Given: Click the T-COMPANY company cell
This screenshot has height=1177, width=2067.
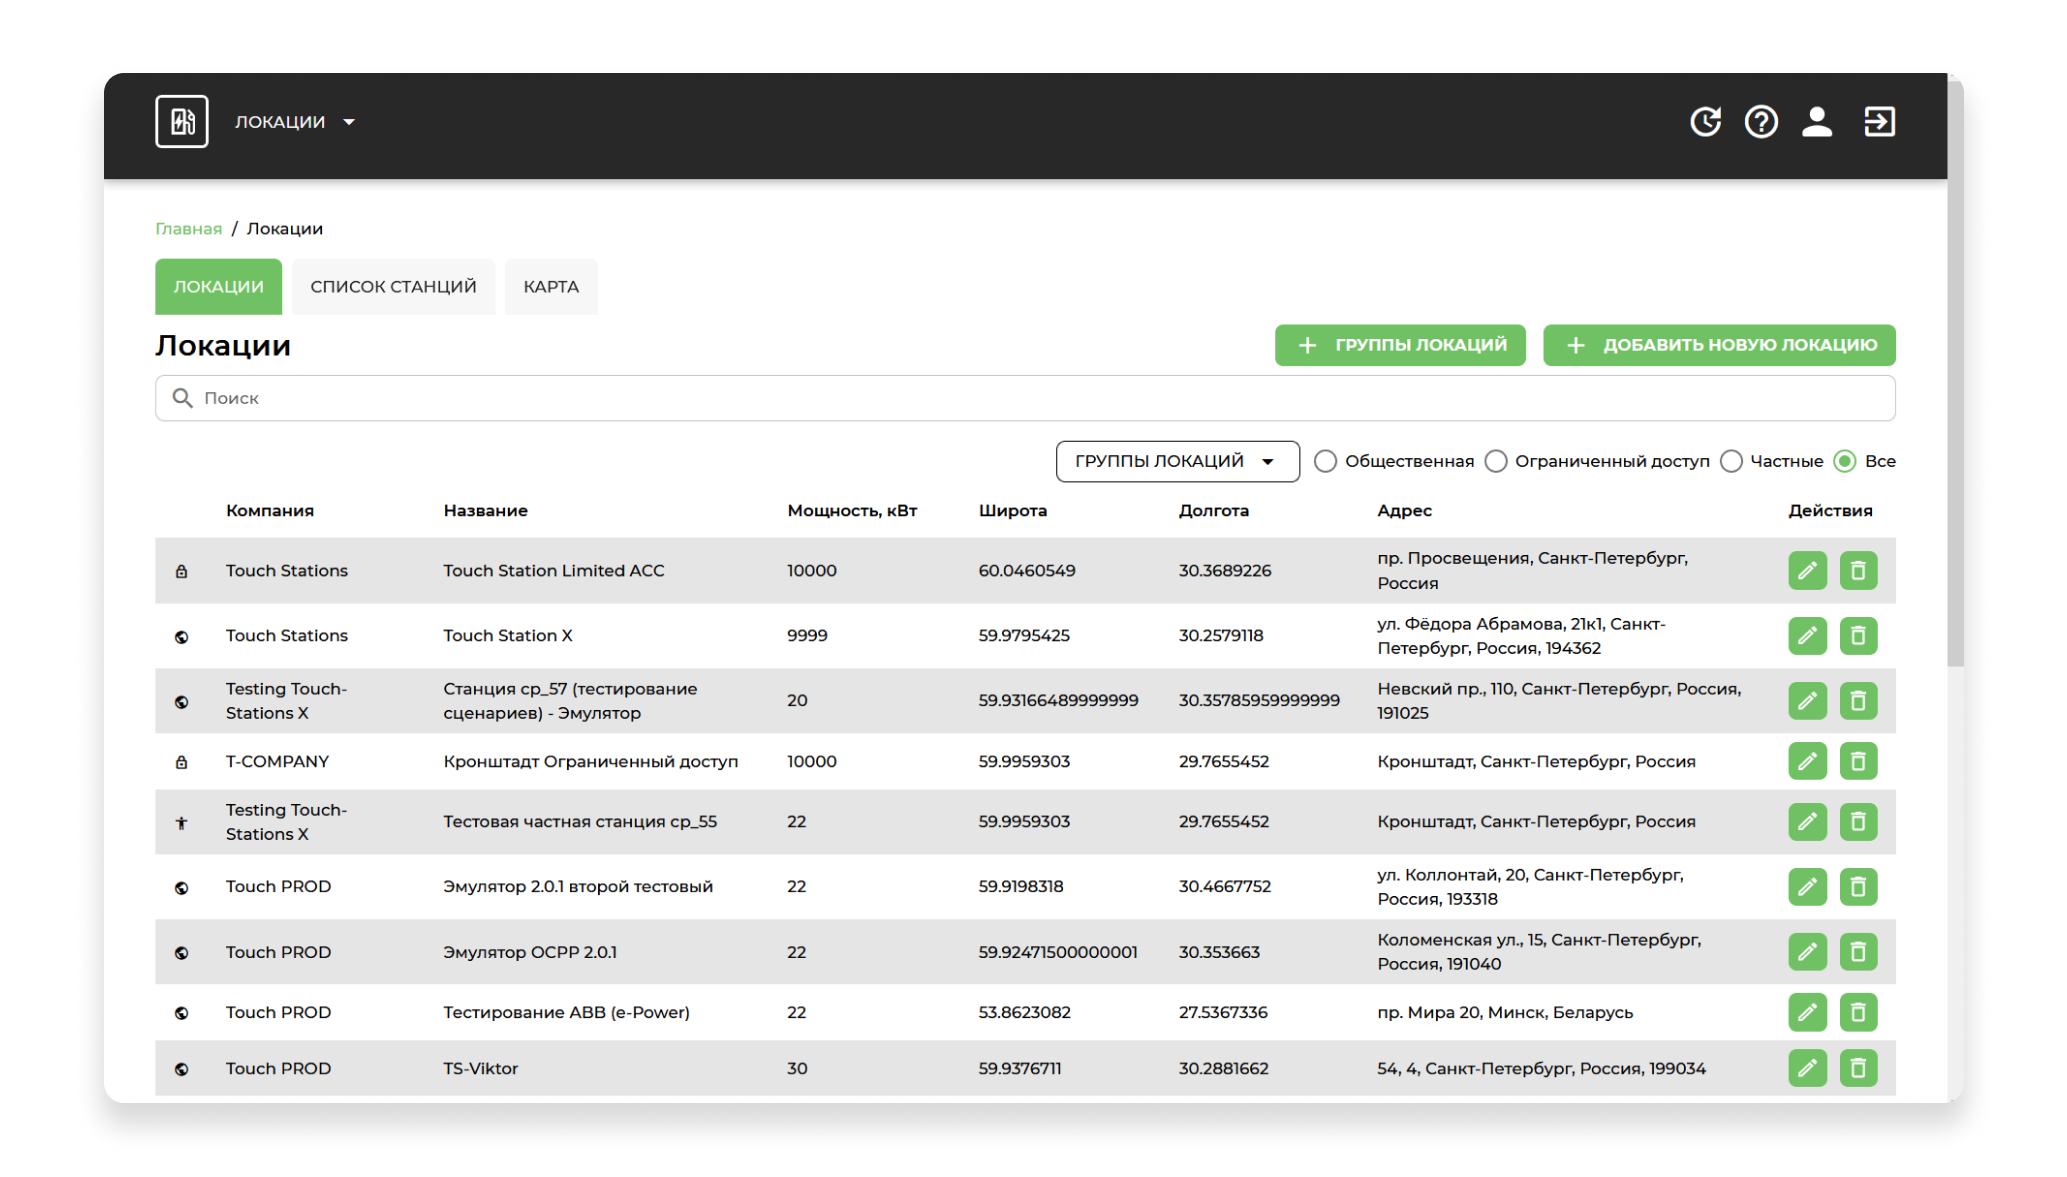Looking at the screenshot, I should [x=277, y=762].
